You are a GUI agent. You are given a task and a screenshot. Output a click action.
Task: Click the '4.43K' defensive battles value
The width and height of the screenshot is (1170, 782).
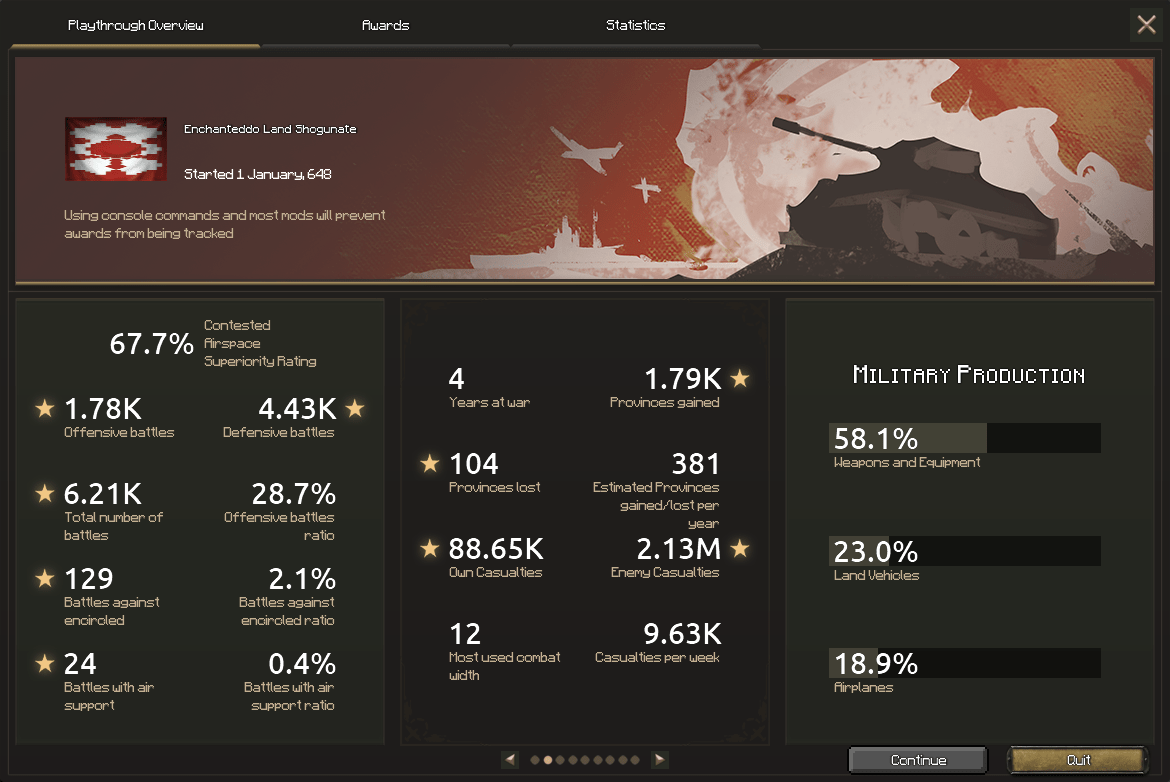coord(298,409)
